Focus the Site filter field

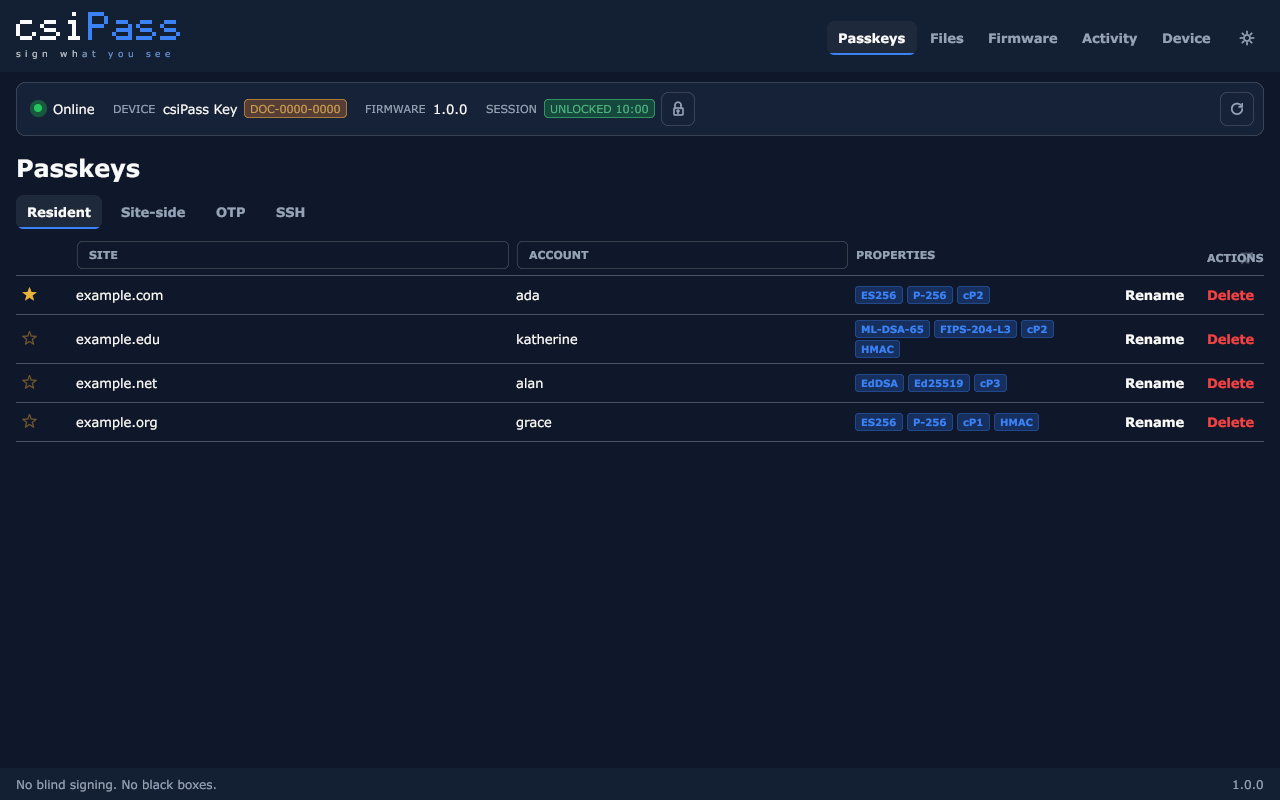(293, 255)
